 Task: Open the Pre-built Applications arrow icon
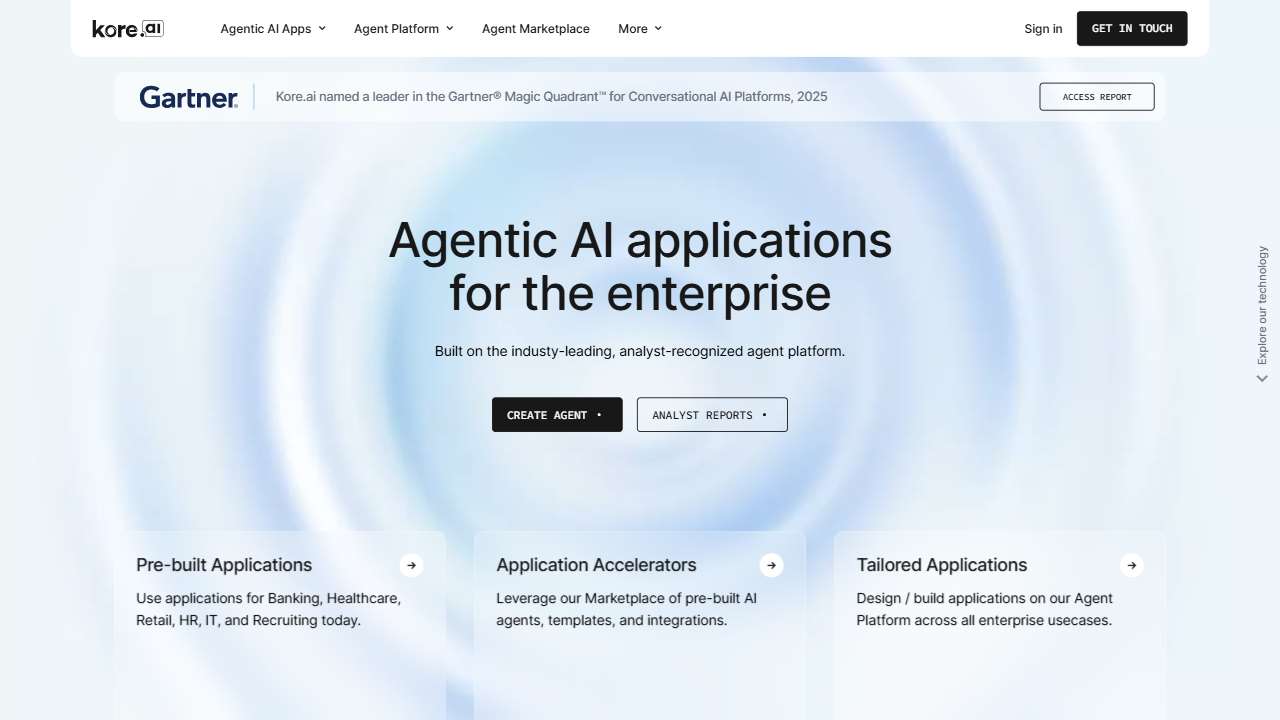pos(411,565)
